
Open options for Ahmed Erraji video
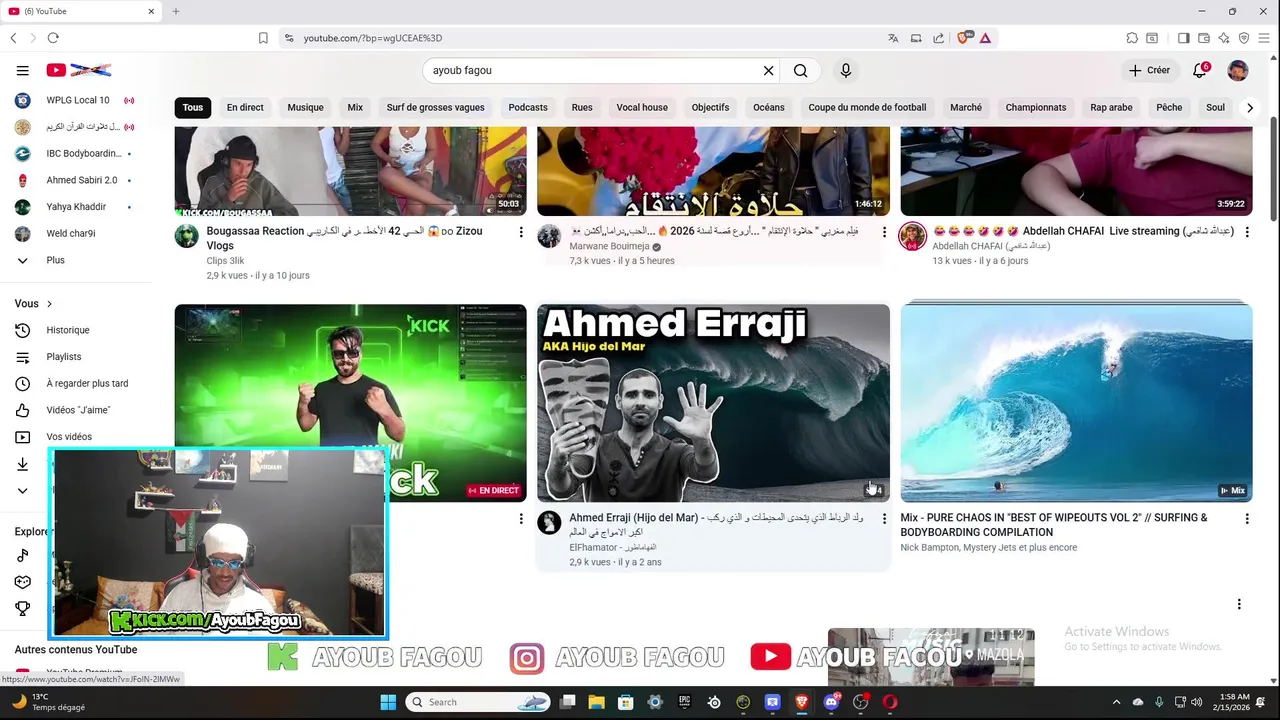(x=883, y=519)
